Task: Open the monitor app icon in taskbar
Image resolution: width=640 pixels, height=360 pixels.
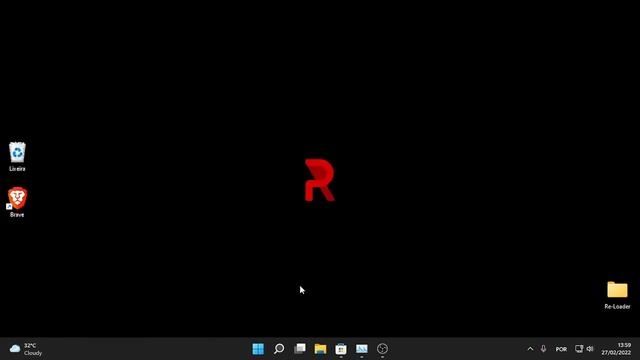Action: coord(362,349)
